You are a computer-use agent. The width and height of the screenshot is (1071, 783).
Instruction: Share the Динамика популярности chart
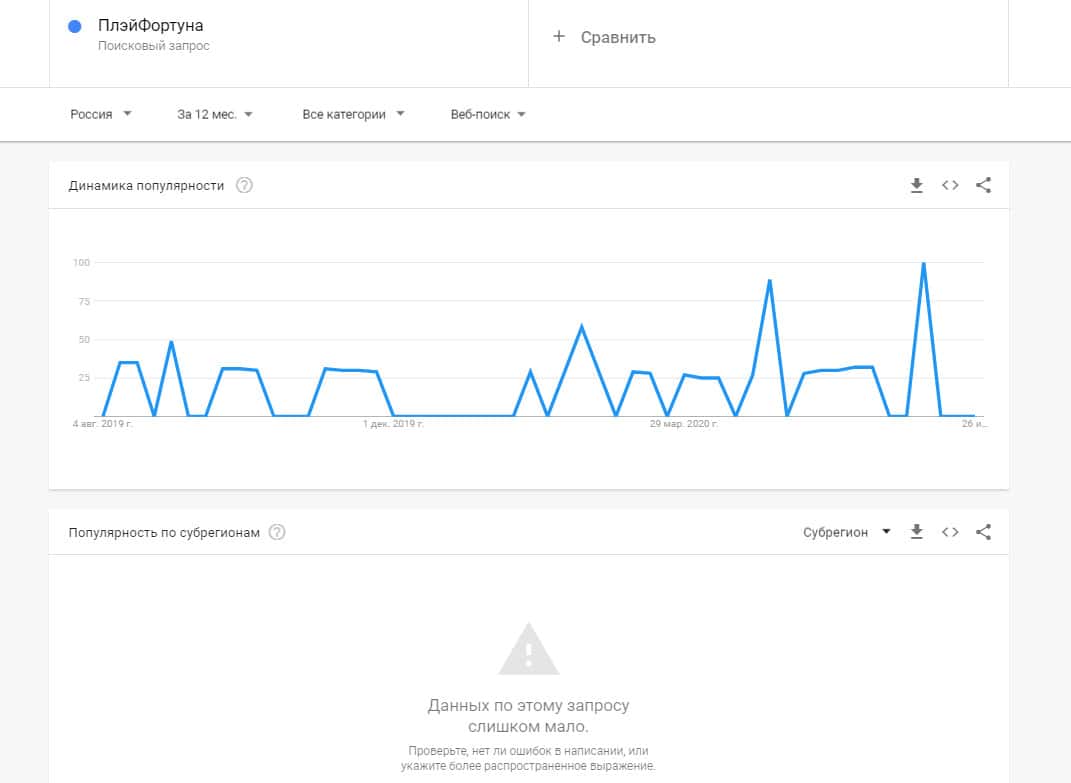coord(983,185)
